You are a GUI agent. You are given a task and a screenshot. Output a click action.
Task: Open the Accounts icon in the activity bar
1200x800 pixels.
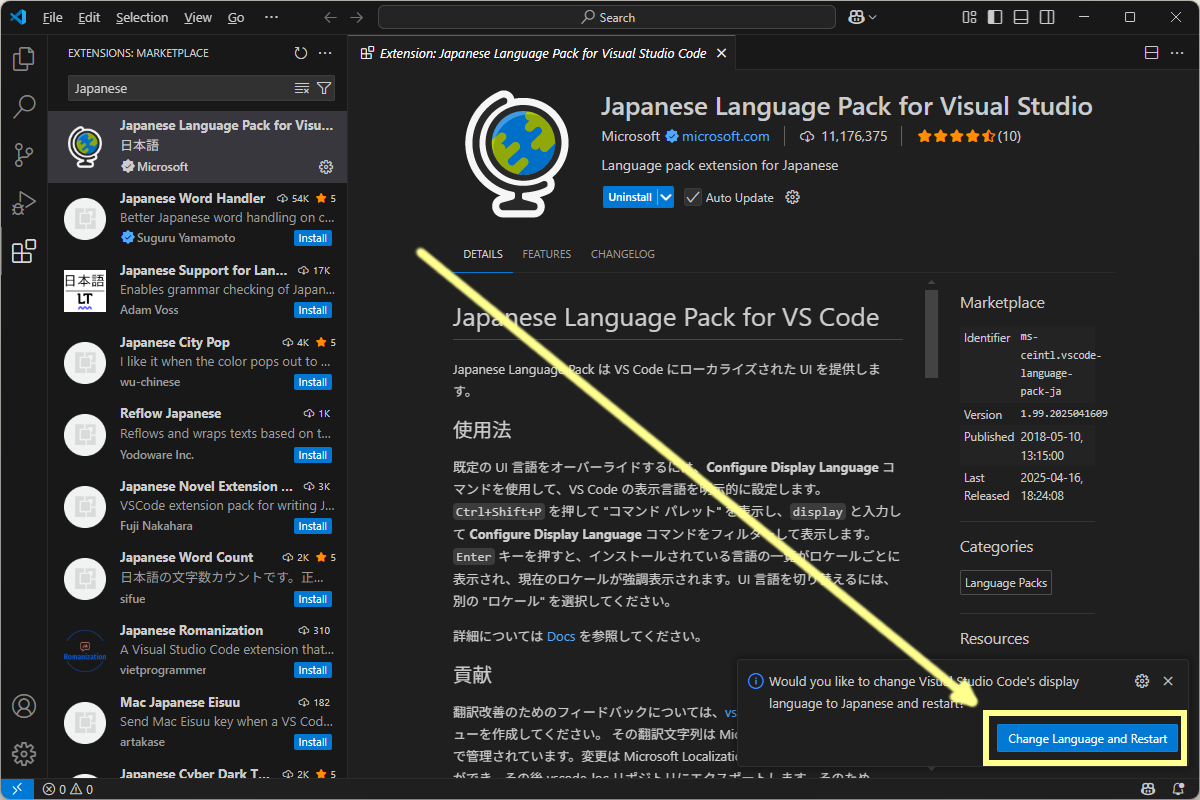click(23, 705)
